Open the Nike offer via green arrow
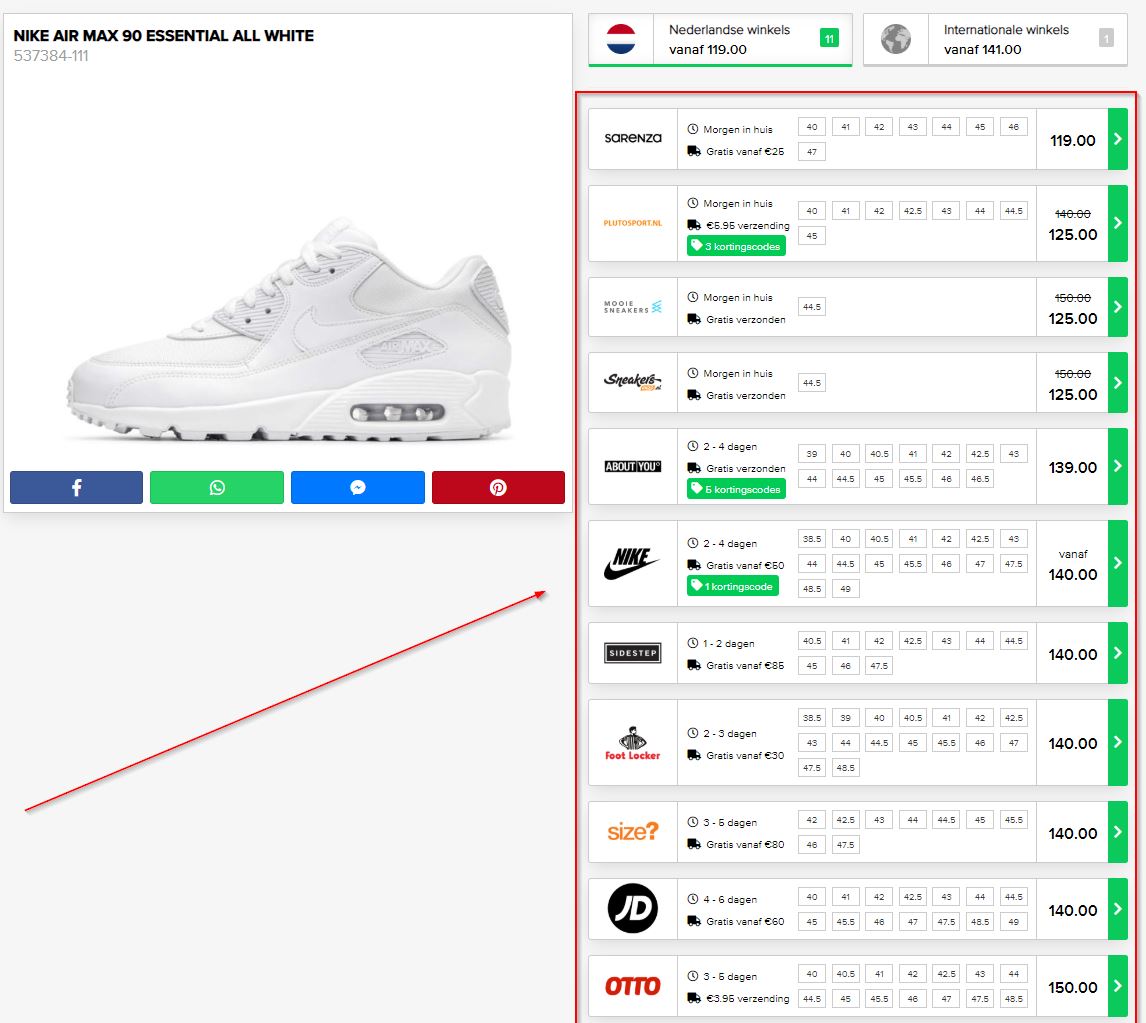1146x1023 pixels. (1117, 563)
